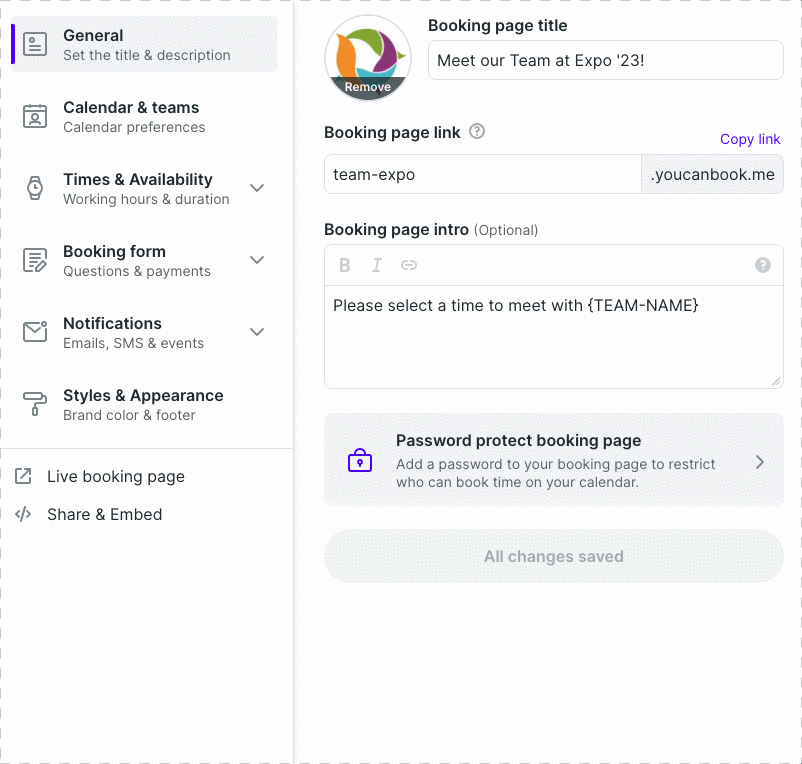Remove the booking page logo
This screenshot has width=802, height=764.
368,88
